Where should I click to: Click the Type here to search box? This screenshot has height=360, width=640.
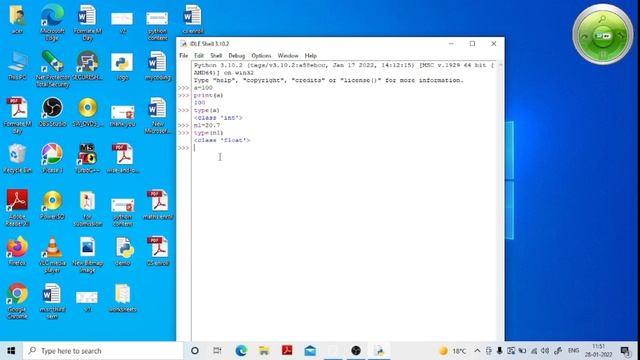pyautogui.click(x=103, y=351)
